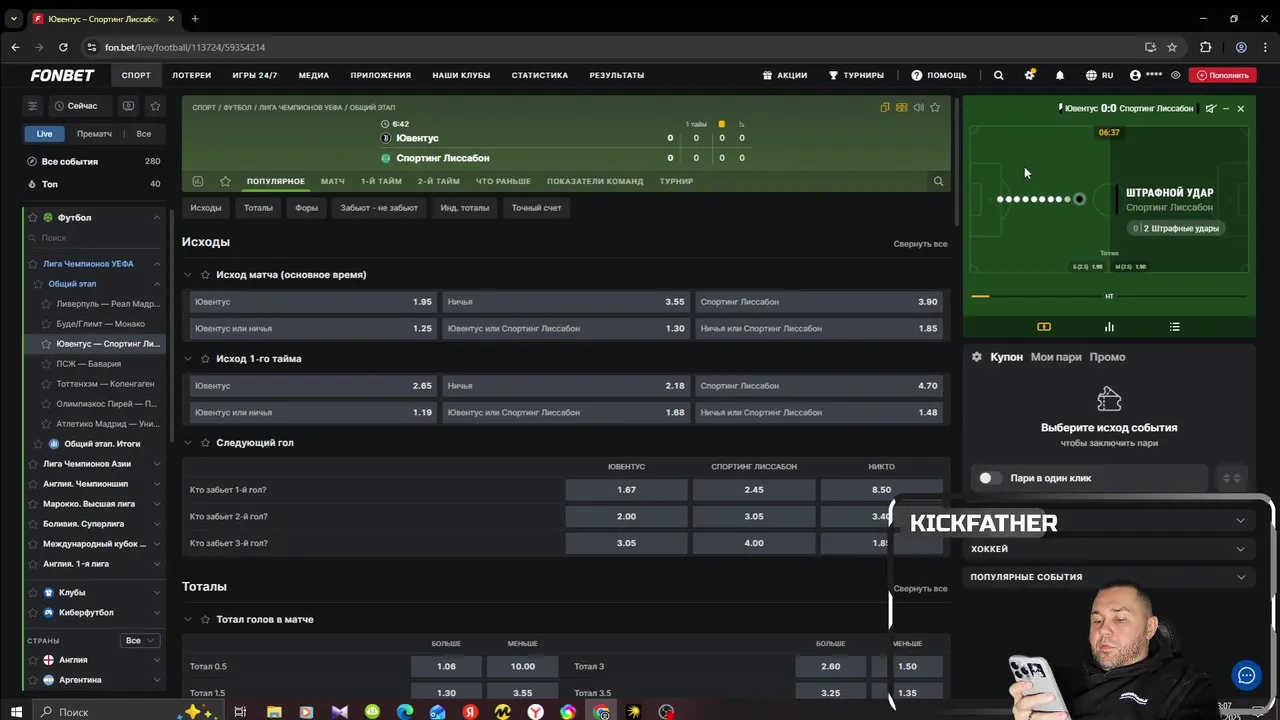The image size is (1280, 720).
Task: Filter markets by Точный счет chip
Action: [x=537, y=208]
